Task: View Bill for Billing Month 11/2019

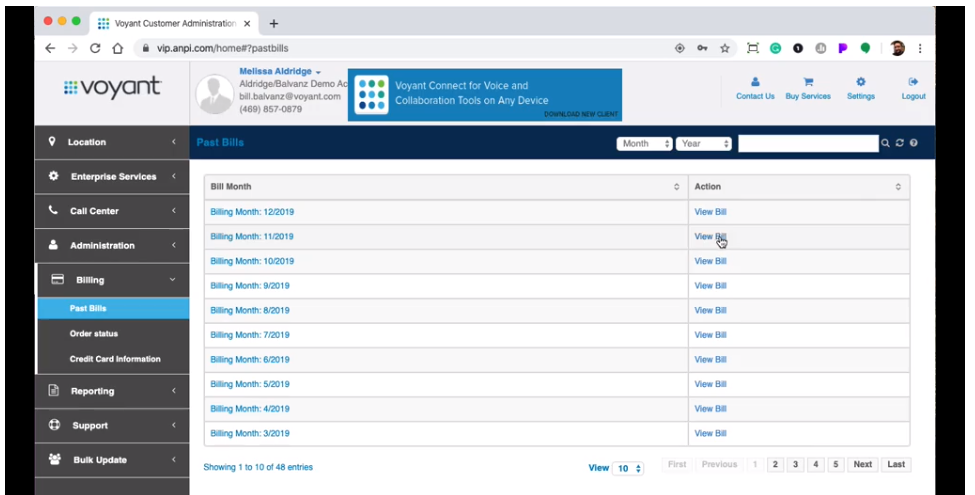Action: 710,237
